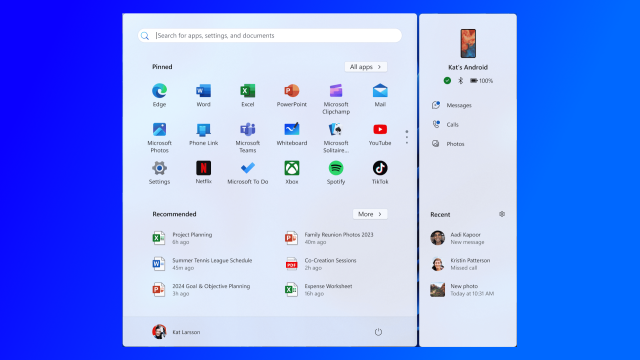This screenshot has height=360, width=640.
Task: Launch Microsoft Clipchamp from pinned apps
Action: (336, 99)
